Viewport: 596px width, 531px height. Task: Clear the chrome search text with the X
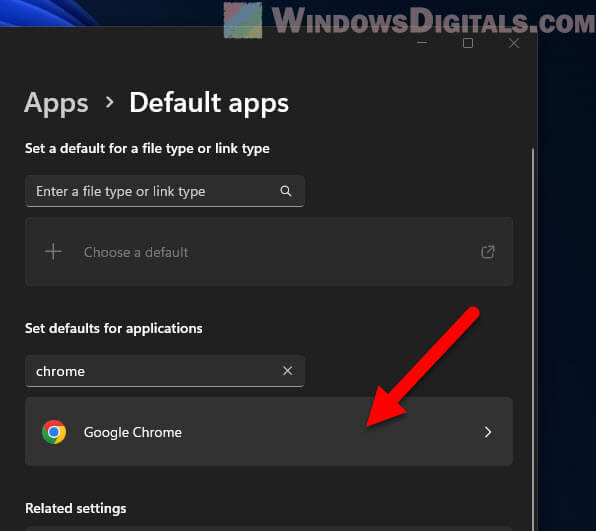[x=288, y=371]
